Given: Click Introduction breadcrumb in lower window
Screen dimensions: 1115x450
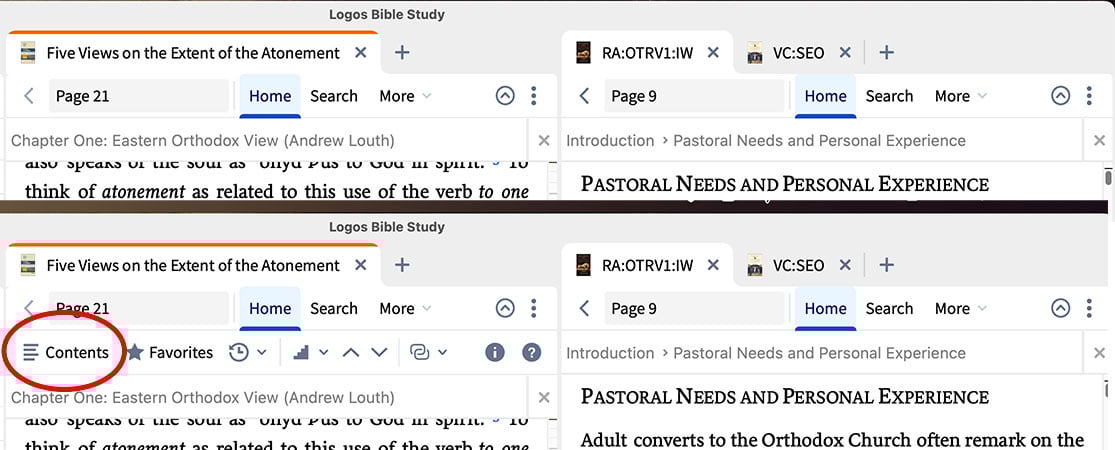Looking at the screenshot, I should 610,353.
